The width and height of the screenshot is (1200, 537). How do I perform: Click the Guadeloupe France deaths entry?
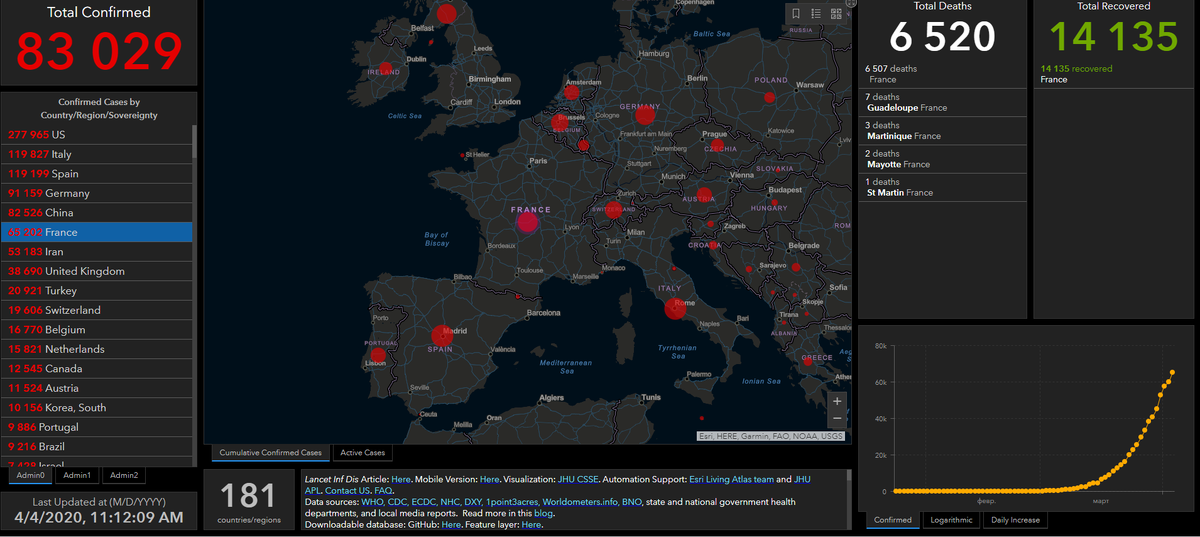(x=944, y=103)
